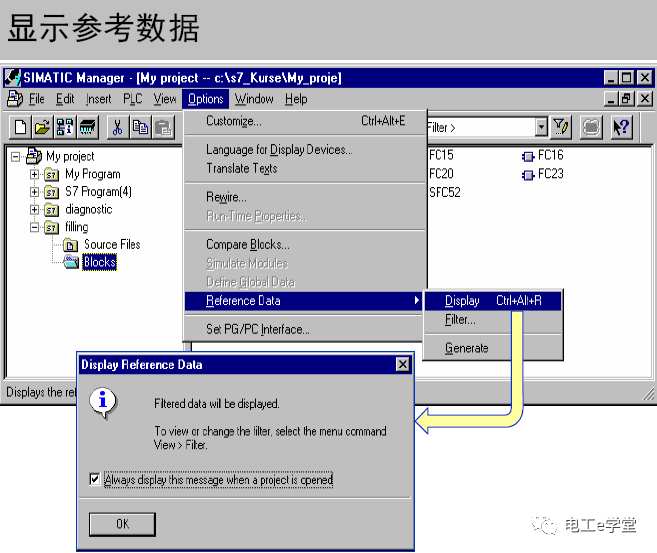Click the S7 icon beside filling
The image size is (657, 553).
tap(52, 227)
